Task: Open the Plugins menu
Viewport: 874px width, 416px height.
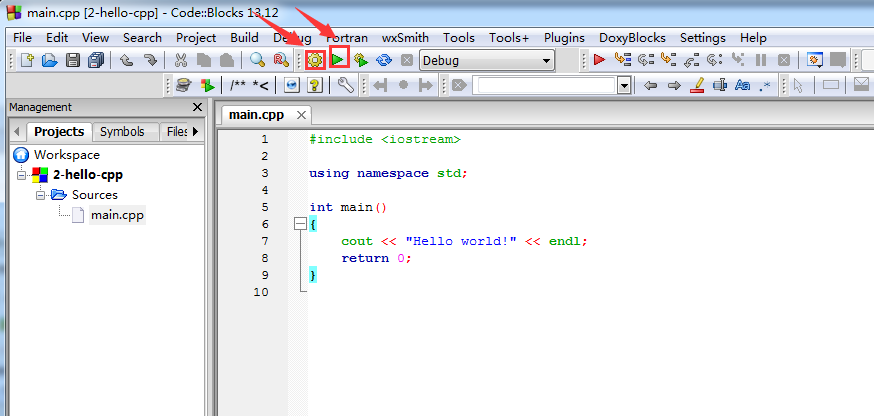Action: (564, 38)
